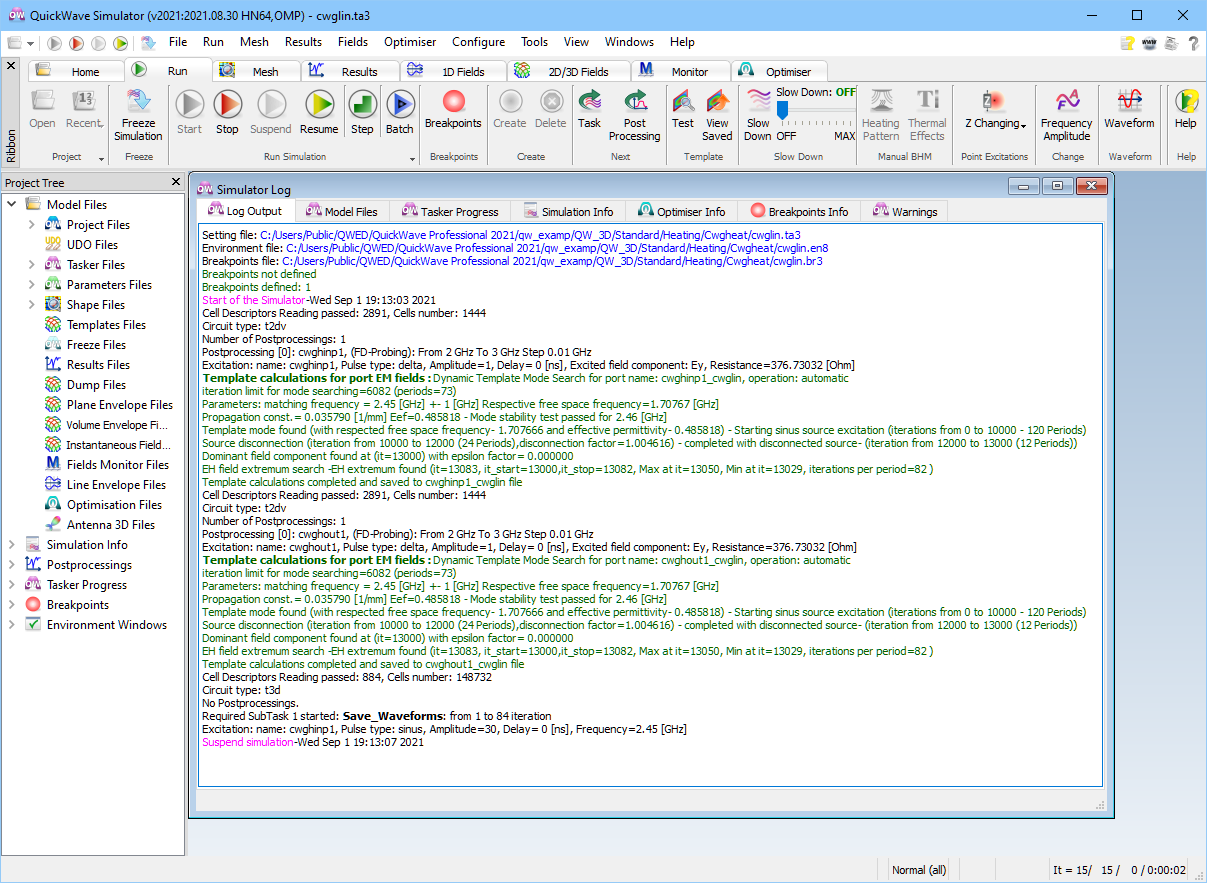Maximize the Simulator Log window
The width and height of the screenshot is (1207, 883).
tap(1056, 186)
